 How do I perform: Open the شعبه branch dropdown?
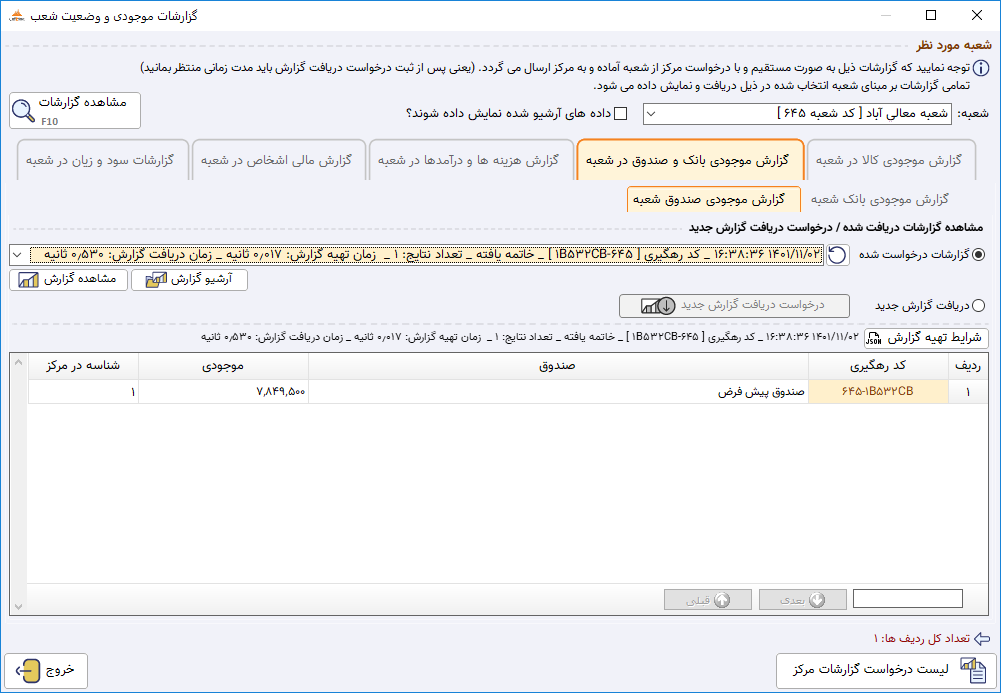[797, 114]
